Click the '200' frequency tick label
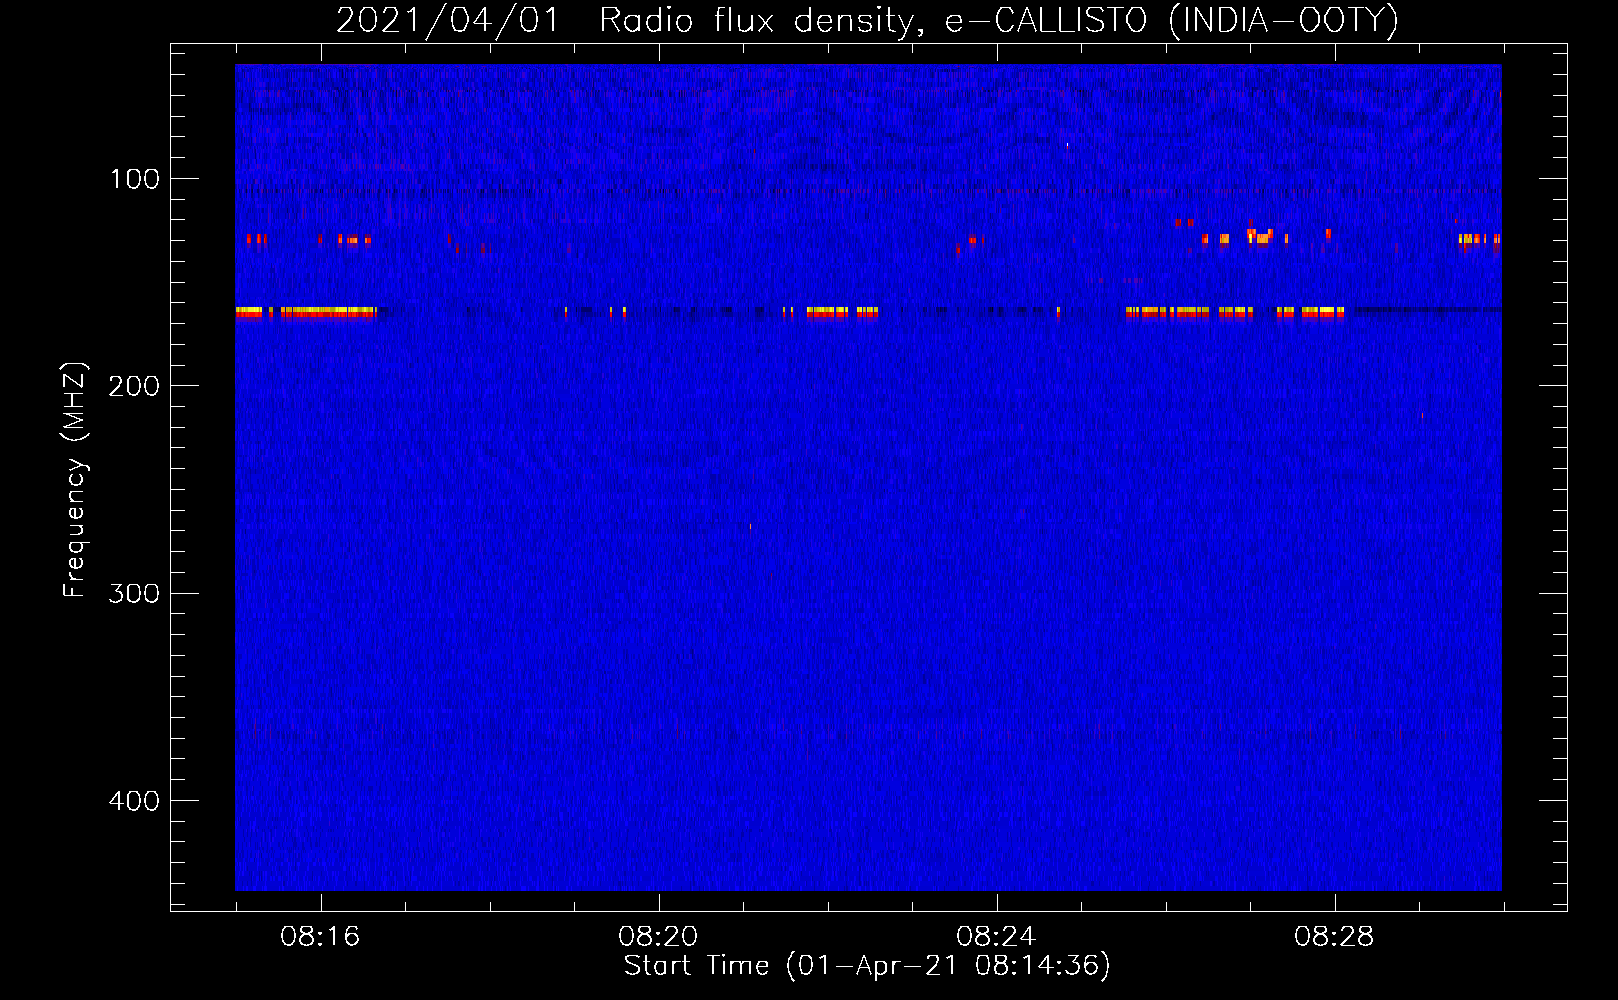 [x=134, y=386]
